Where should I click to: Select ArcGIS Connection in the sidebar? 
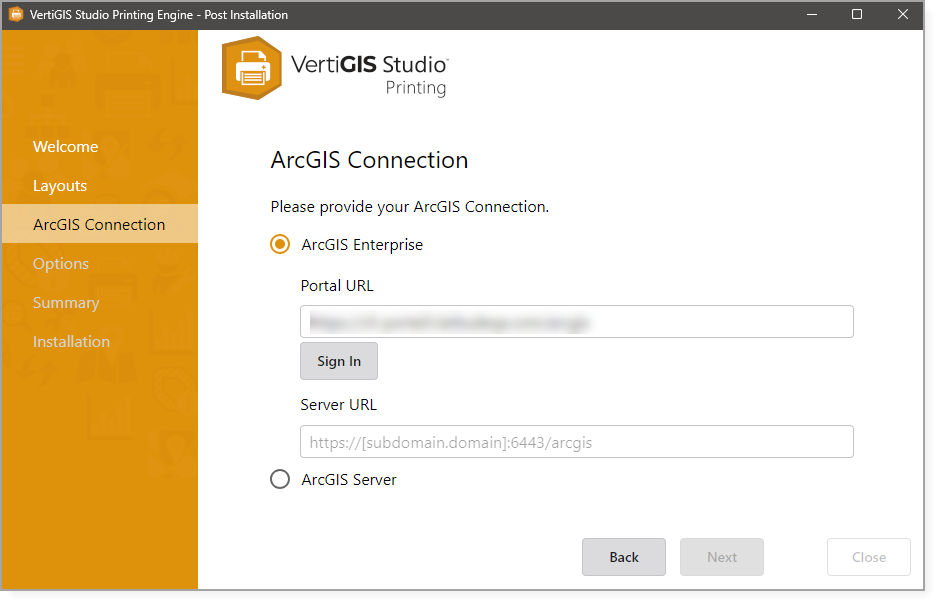click(99, 225)
